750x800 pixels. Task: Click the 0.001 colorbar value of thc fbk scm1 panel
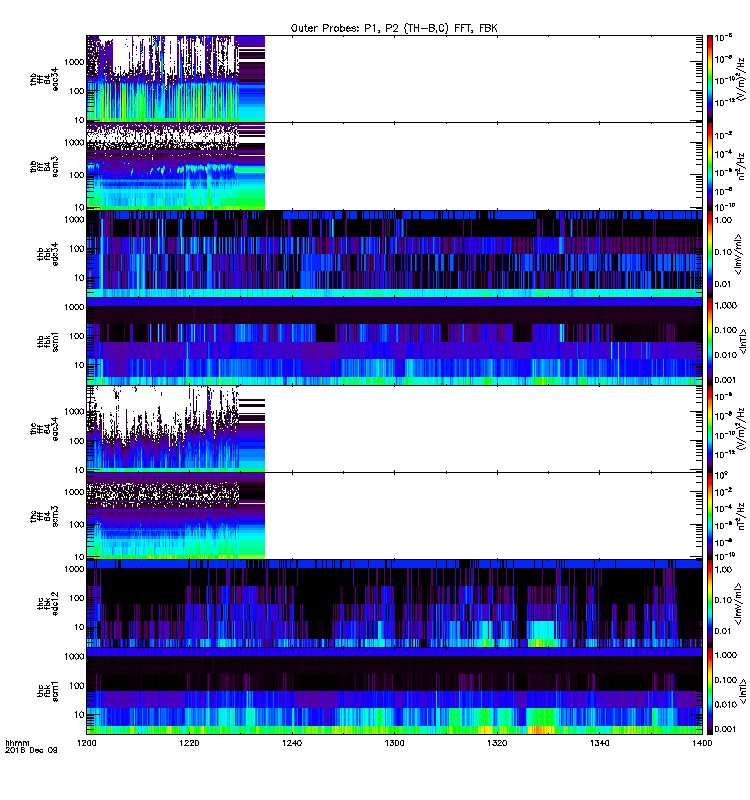[726, 729]
